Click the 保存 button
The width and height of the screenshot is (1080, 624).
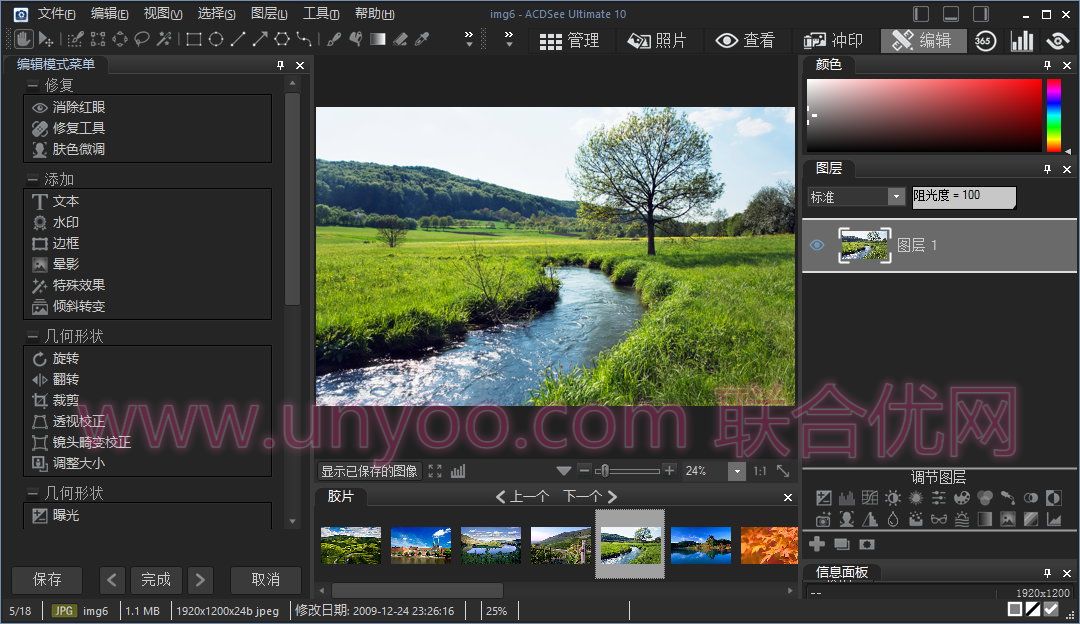click(x=47, y=580)
